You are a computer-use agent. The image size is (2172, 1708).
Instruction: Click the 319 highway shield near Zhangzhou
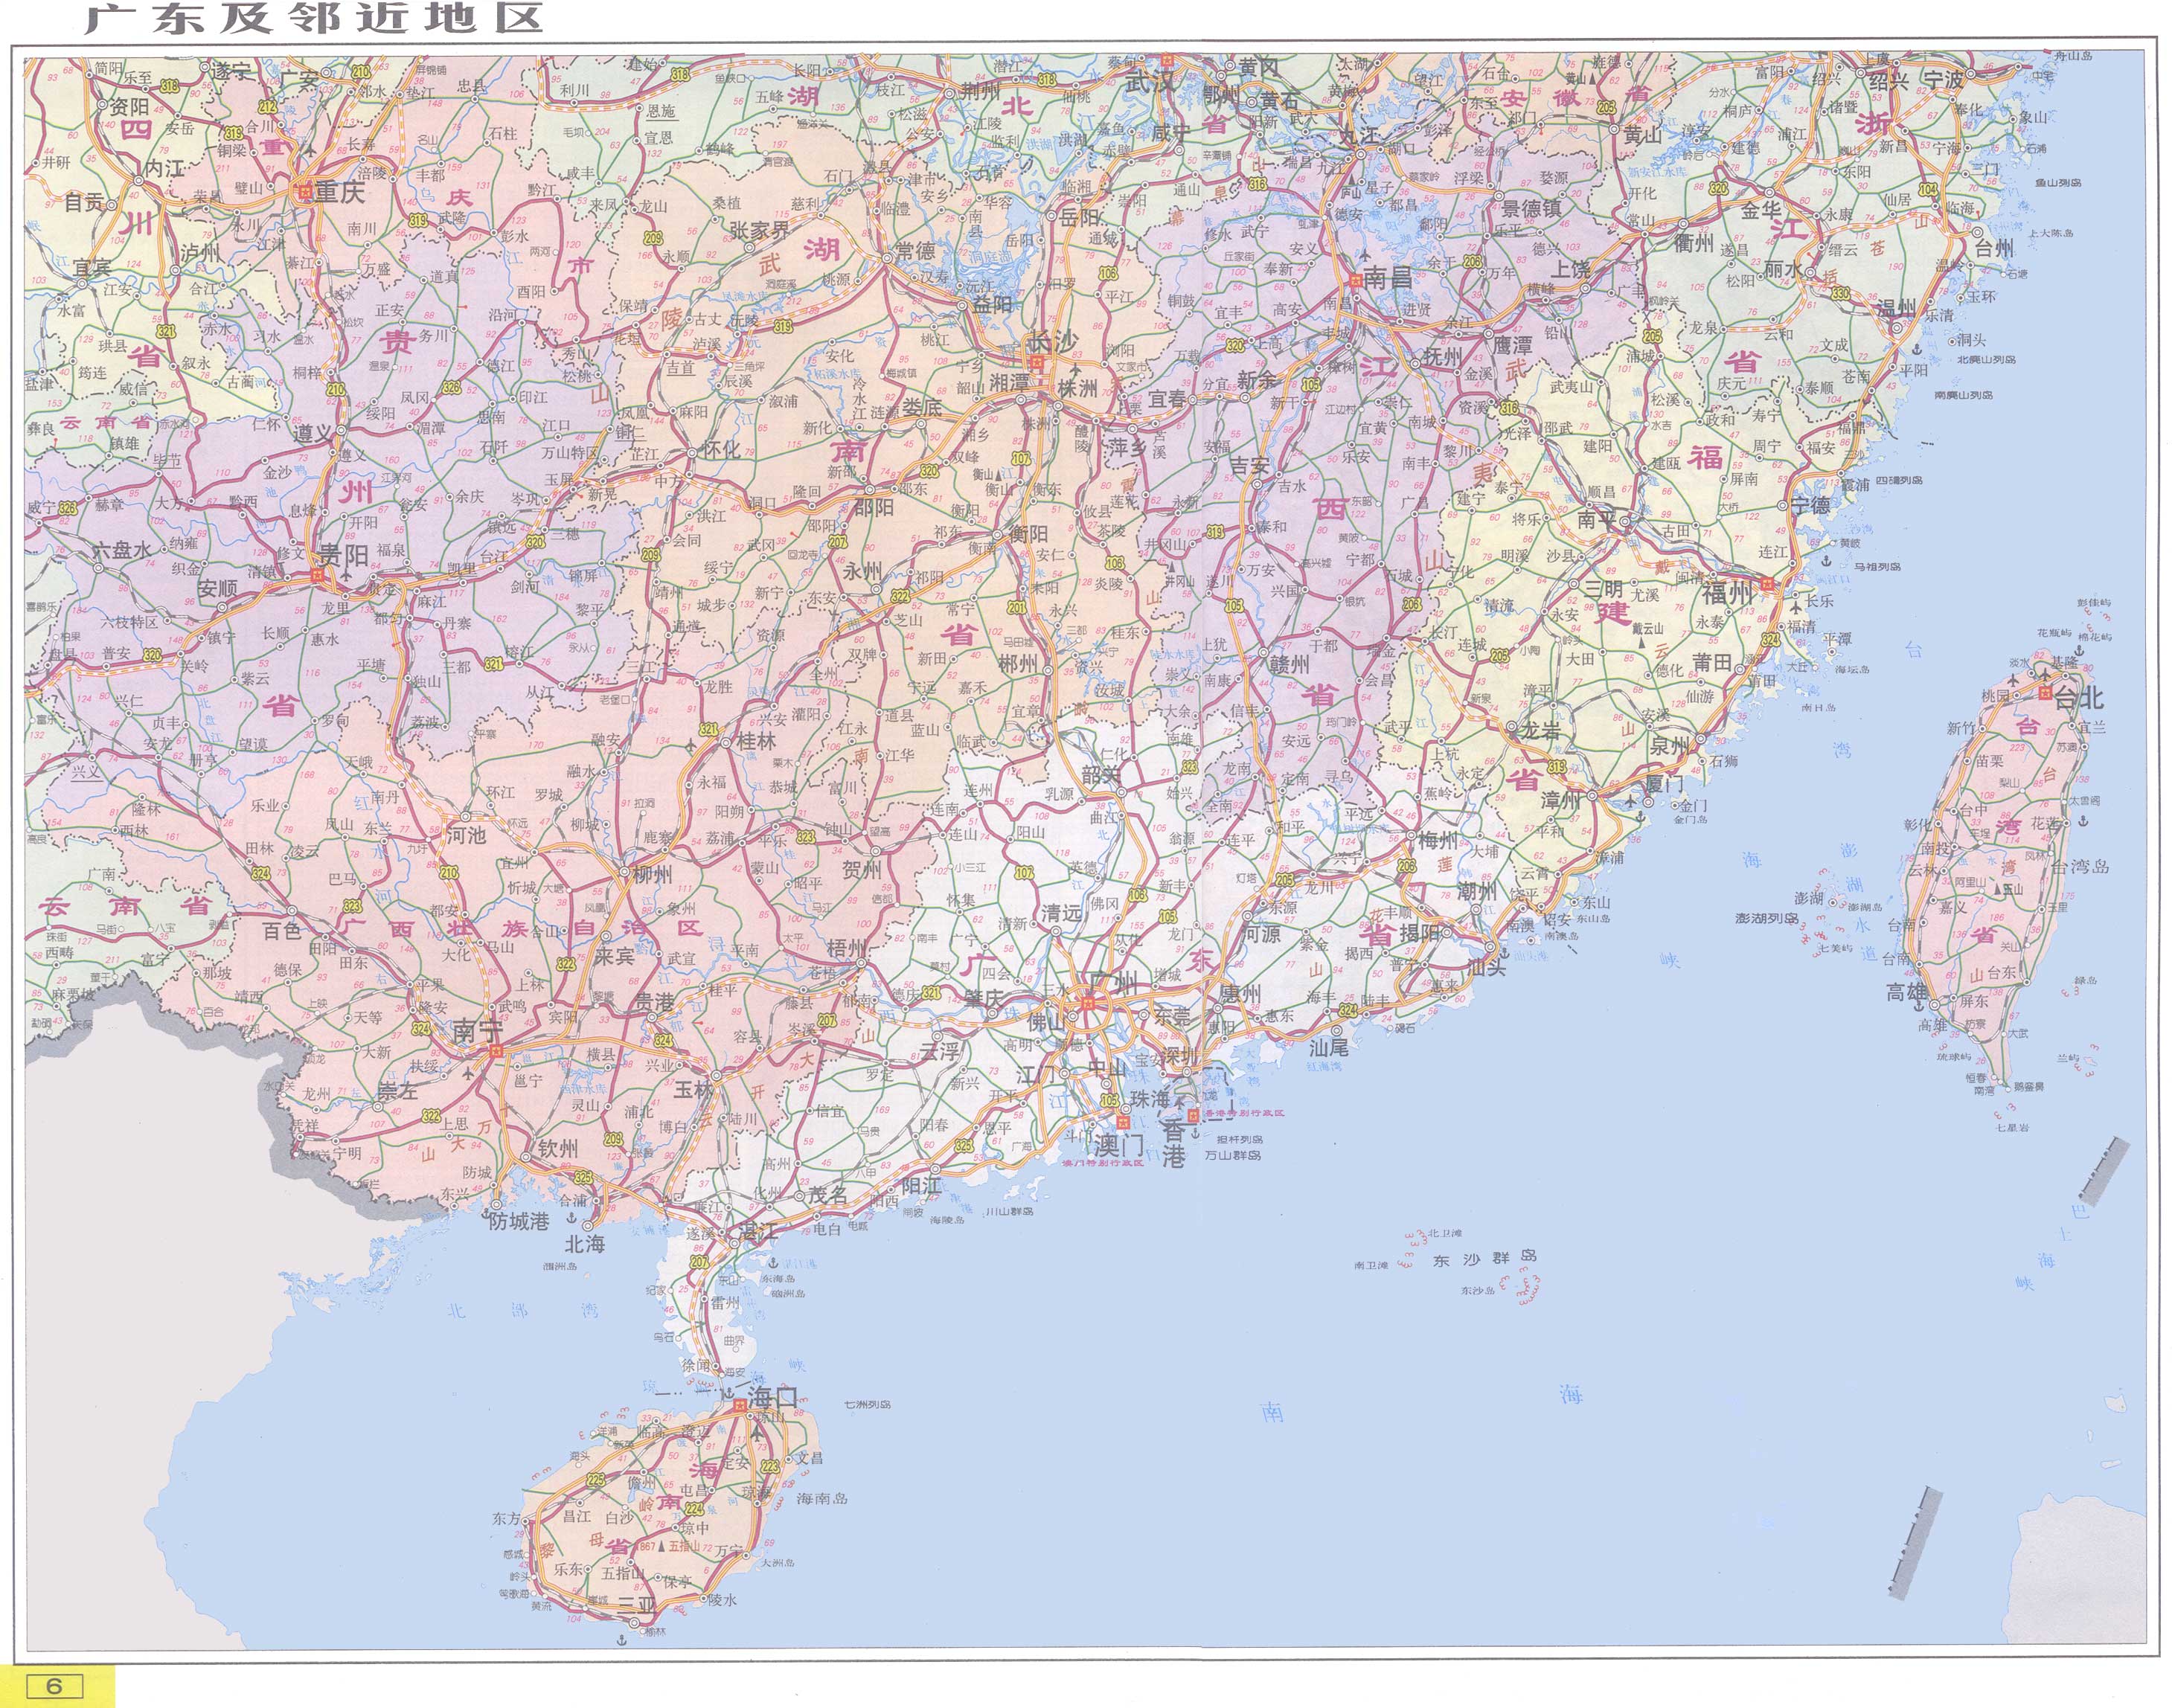point(1557,767)
